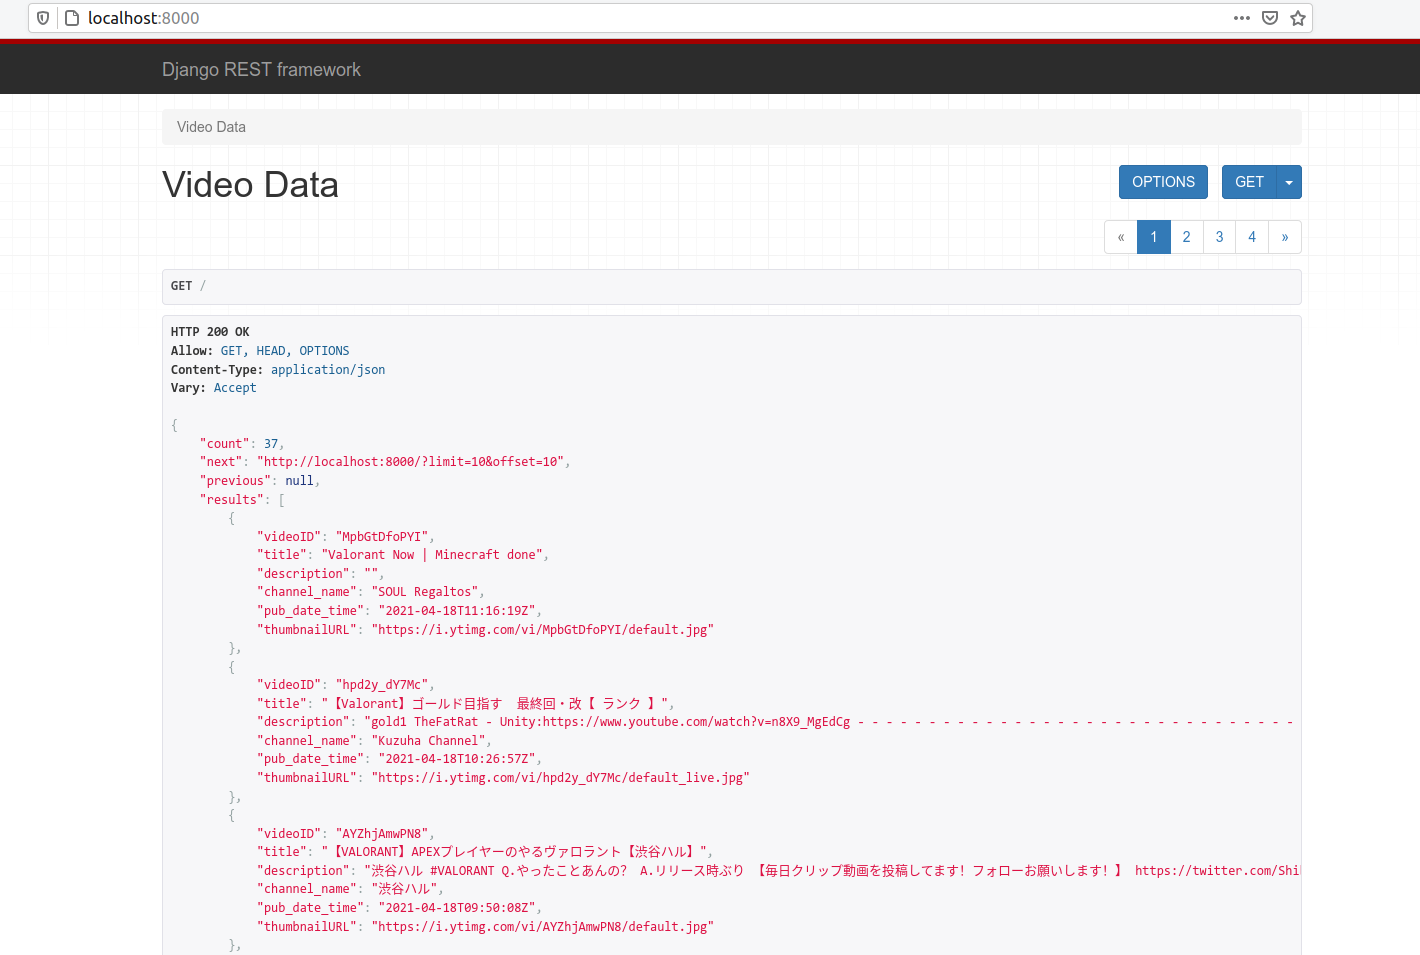Screen dimensions: 1420x955
Task: Select current pagination page 1
Action: pyautogui.click(x=1154, y=237)
